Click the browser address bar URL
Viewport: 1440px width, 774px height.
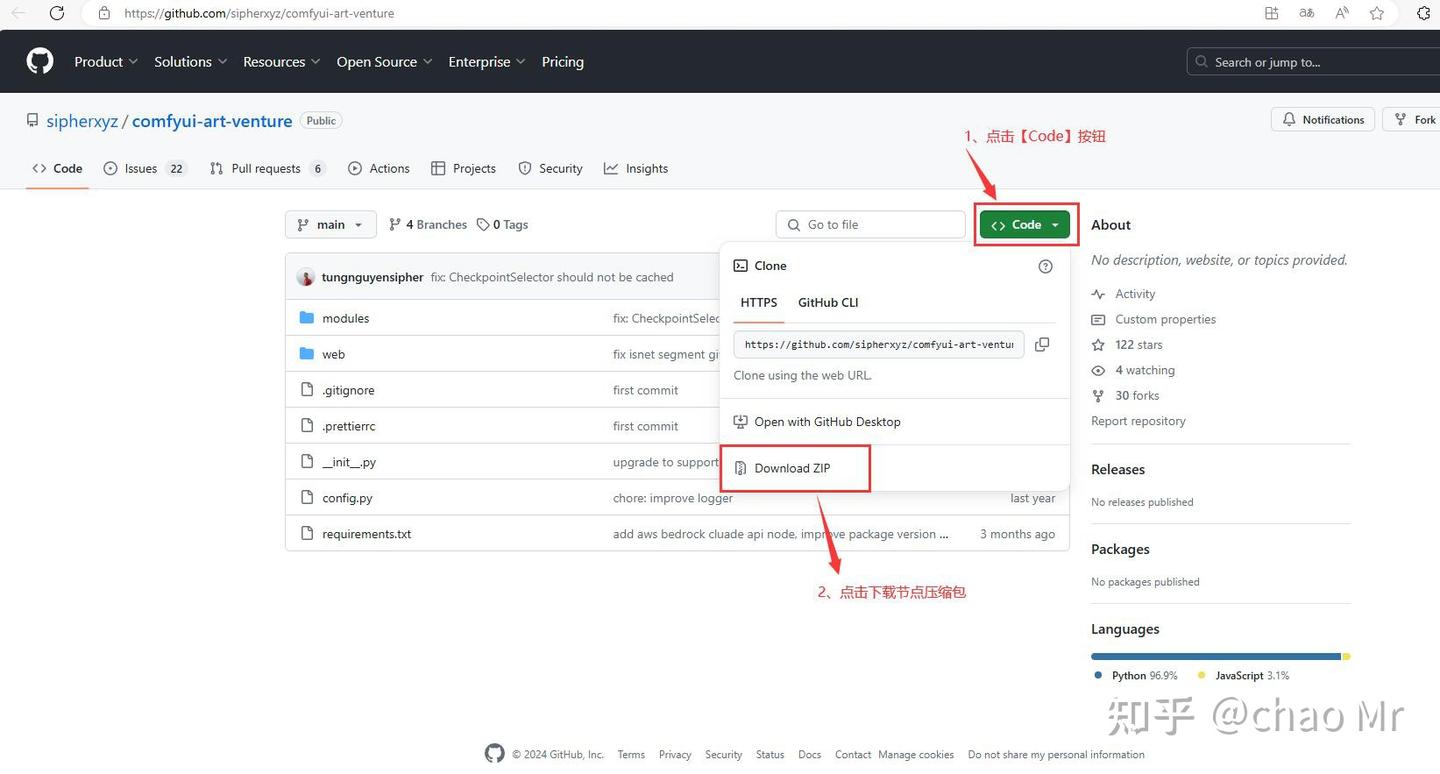[x=260, y=13]
